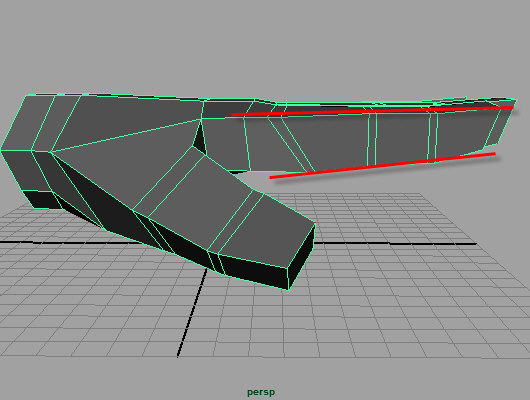The height and width of the screenshot is (400, 530).
Task: Select wide side face between vertical edge loops on upper arm
Action: pyautogui.click(x=402, y=139)
